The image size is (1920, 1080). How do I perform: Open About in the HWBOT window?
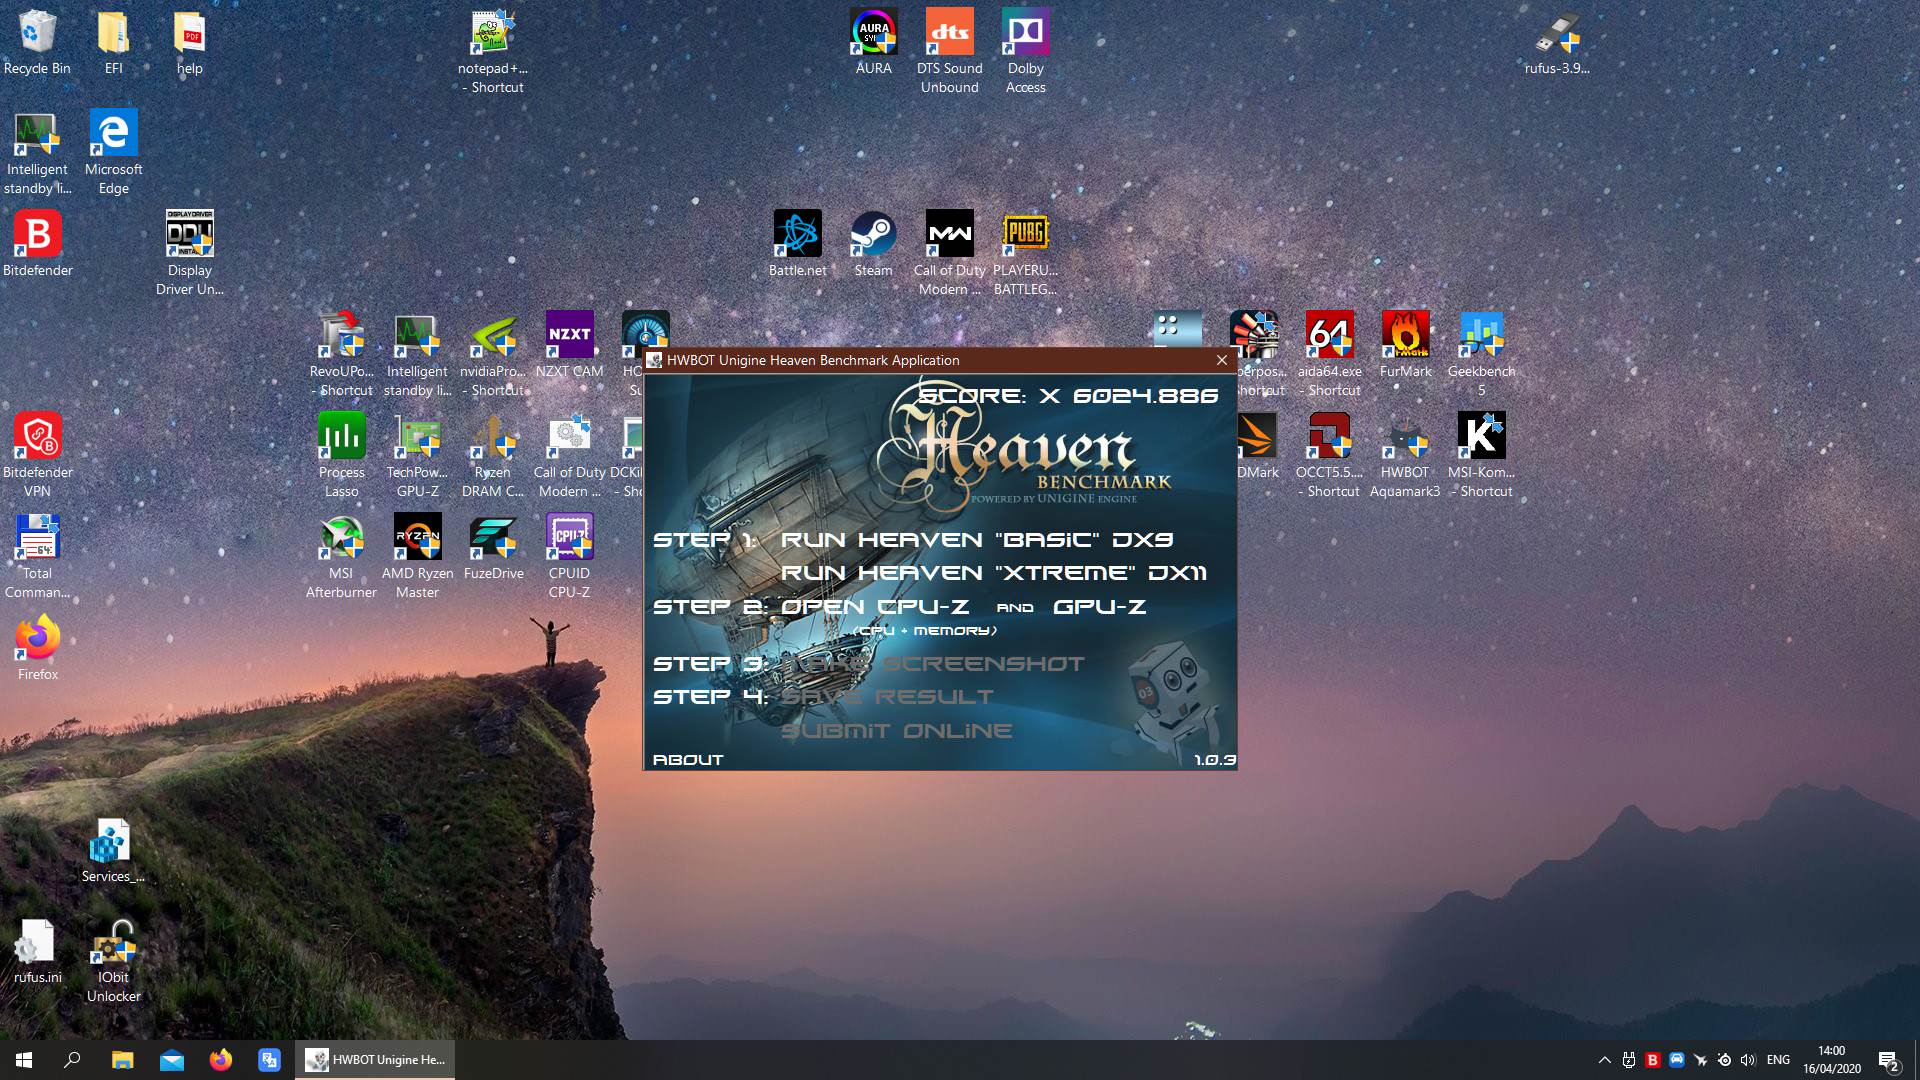point(688,760)
